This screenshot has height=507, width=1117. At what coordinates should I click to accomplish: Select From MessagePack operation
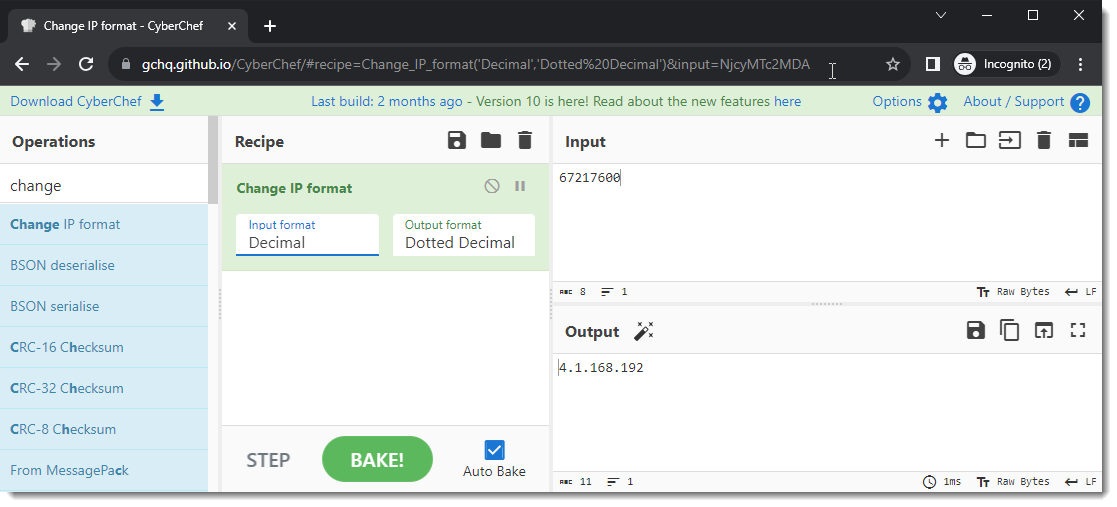pyautogui.click(x=104, y=470)
